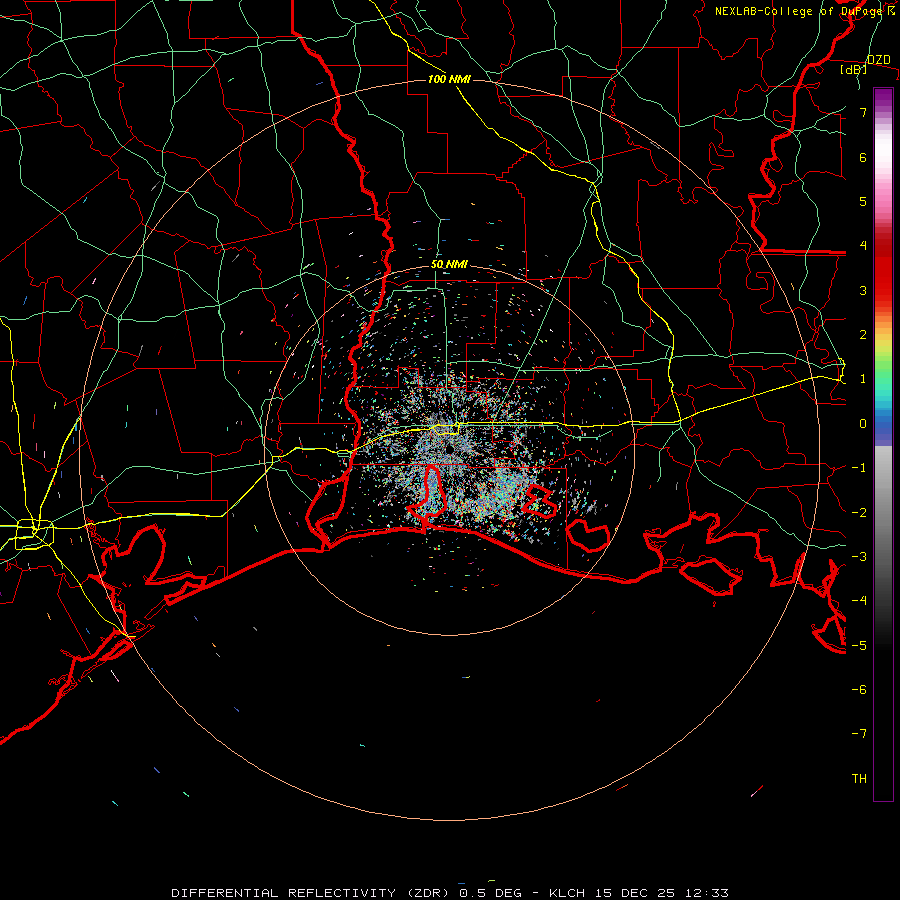Click the color scale value 2
The width and height of the screenshot is (900, 900).
coord(863,335)
